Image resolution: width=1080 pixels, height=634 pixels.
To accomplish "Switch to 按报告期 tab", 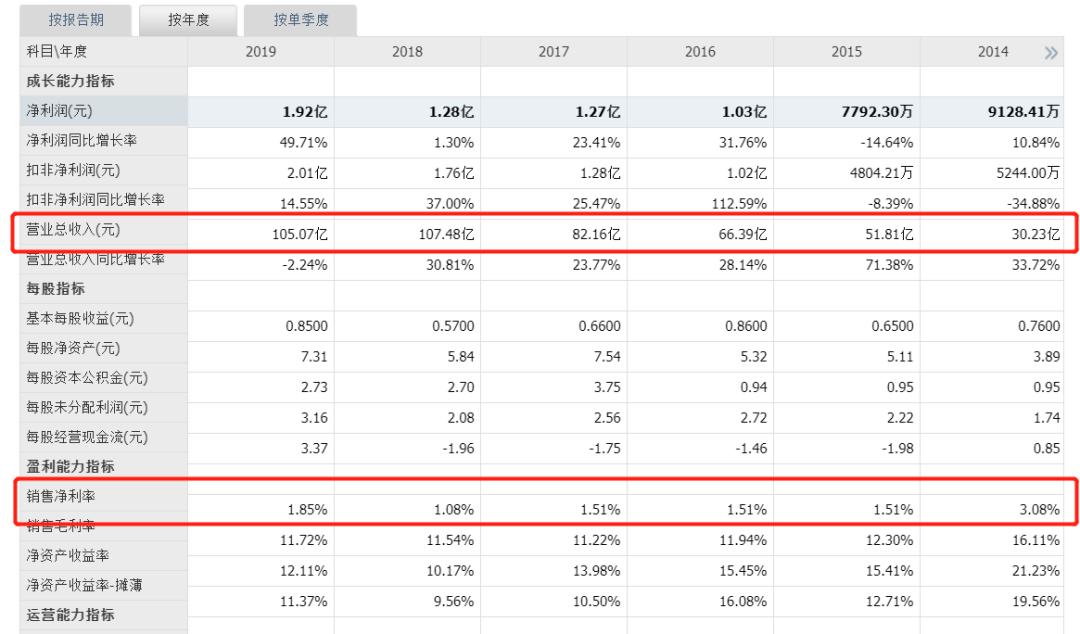I will [x=76, y=20].
